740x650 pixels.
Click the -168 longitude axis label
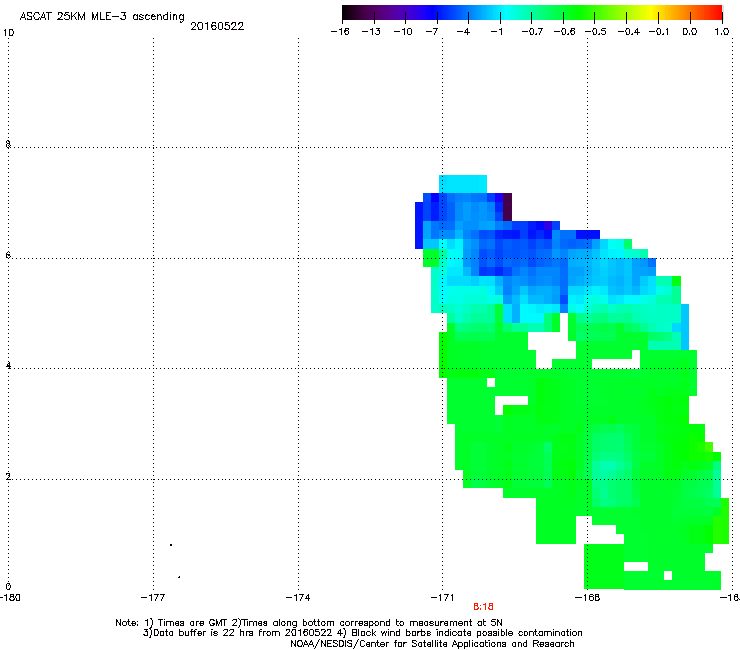point(588,598)
